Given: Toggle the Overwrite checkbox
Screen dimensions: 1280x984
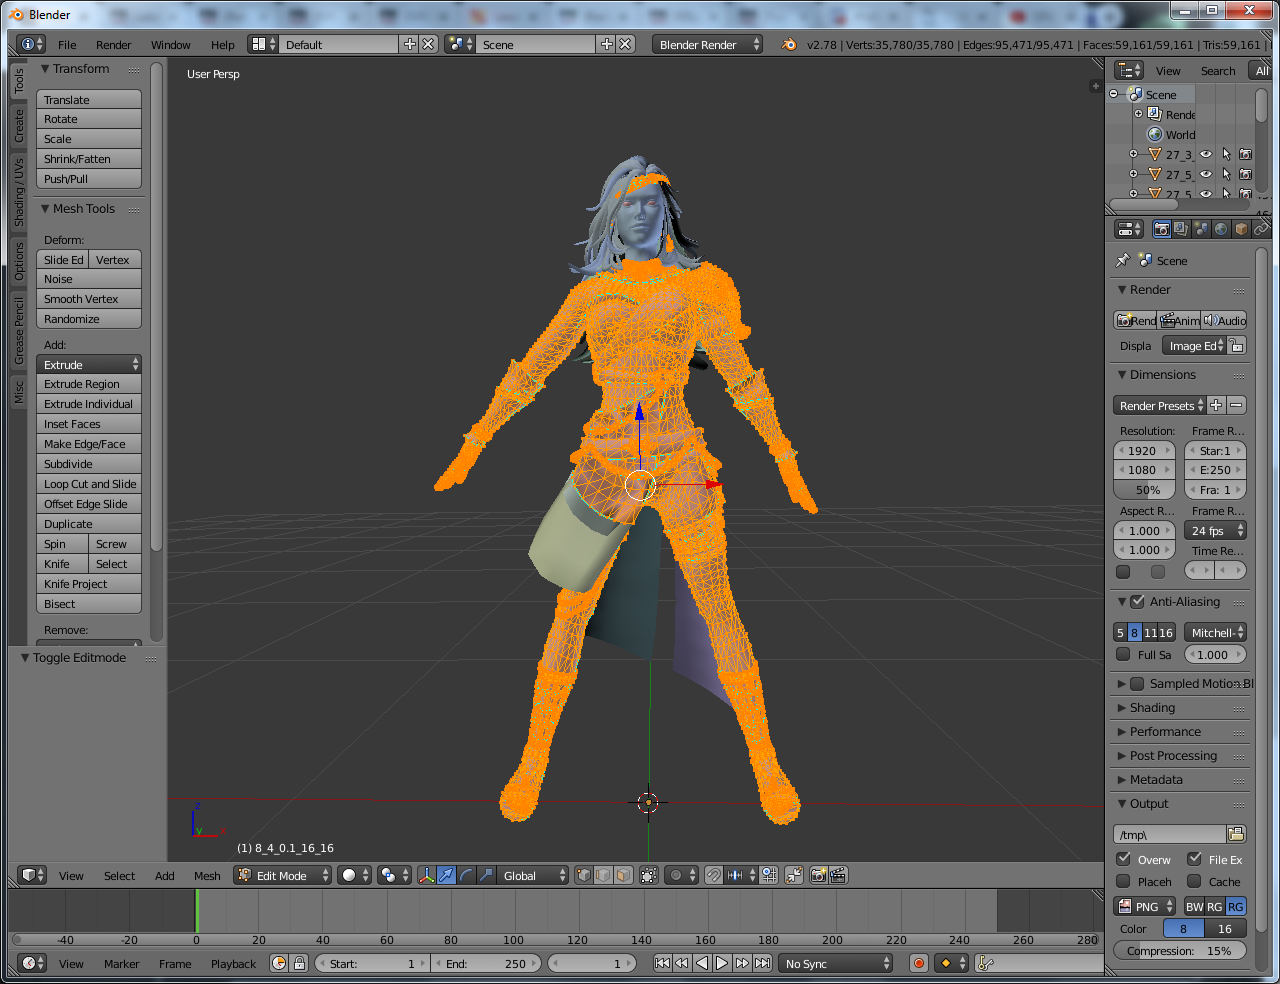Looking at the screenshot, I should tap(1124, 859).
